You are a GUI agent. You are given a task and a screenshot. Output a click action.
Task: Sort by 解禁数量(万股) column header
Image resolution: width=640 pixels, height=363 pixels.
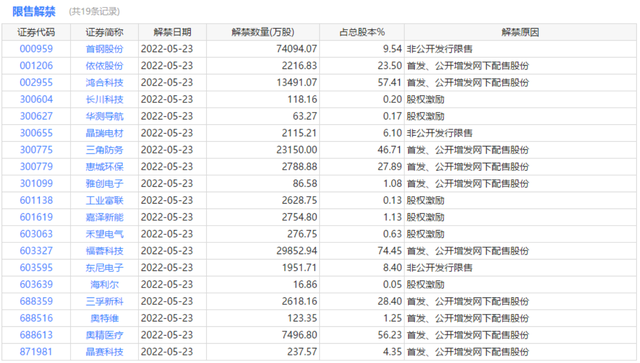click(x=263, y=32)
